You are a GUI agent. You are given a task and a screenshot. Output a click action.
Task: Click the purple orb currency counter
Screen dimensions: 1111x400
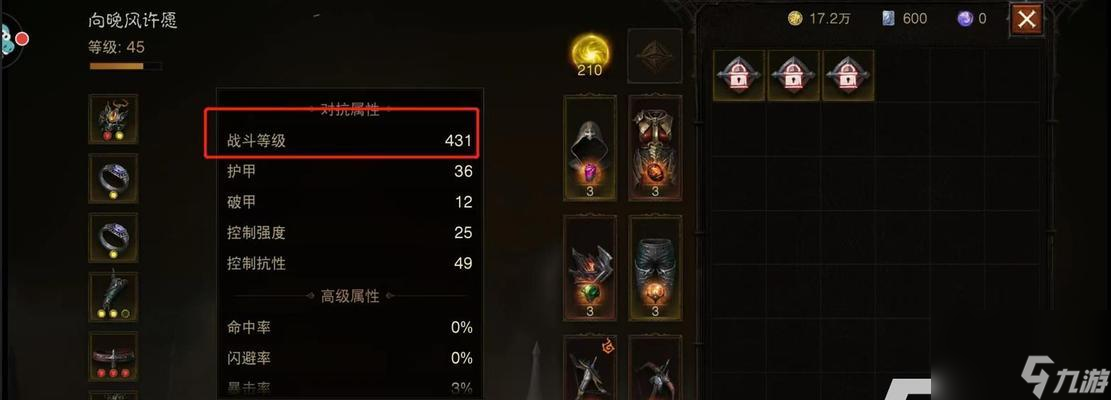click(x=972, y=18)
